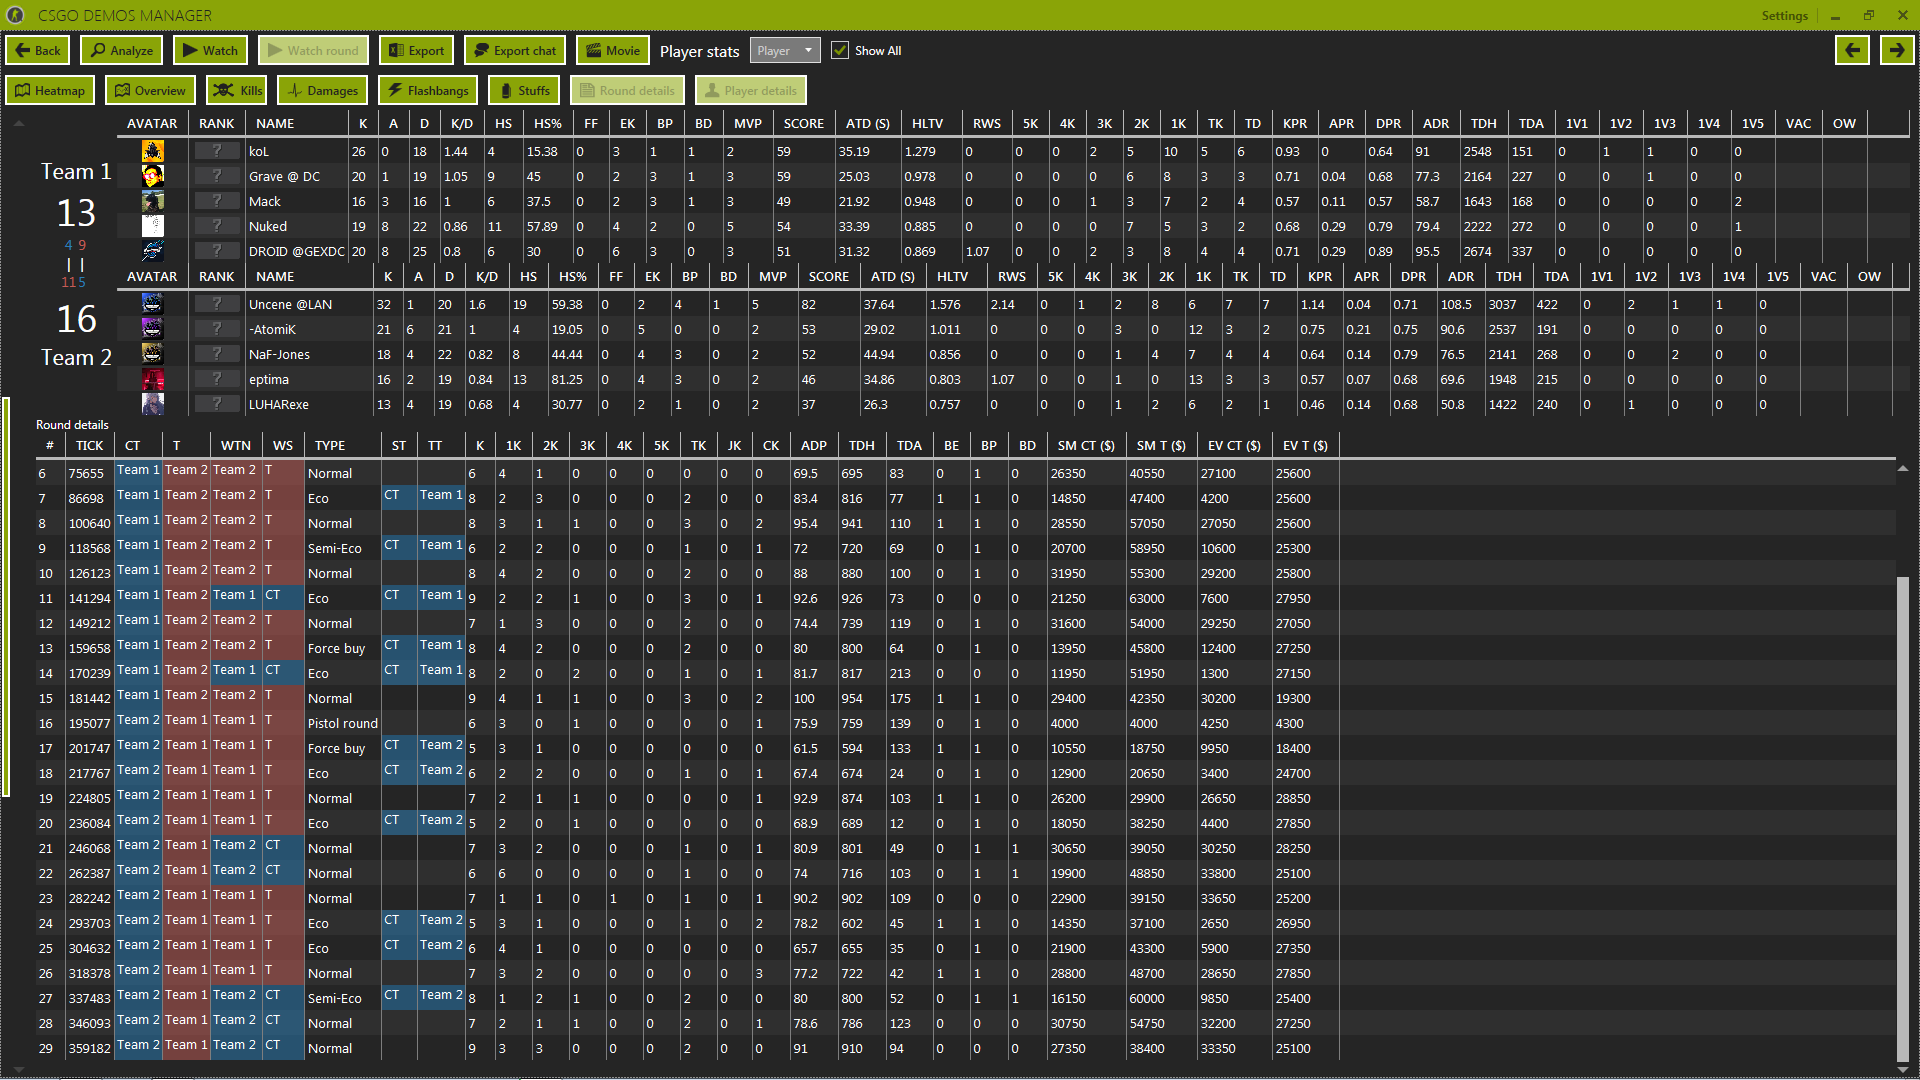Click eptima's unknown rank icon
The image size is (1920, 1080).
216,379
